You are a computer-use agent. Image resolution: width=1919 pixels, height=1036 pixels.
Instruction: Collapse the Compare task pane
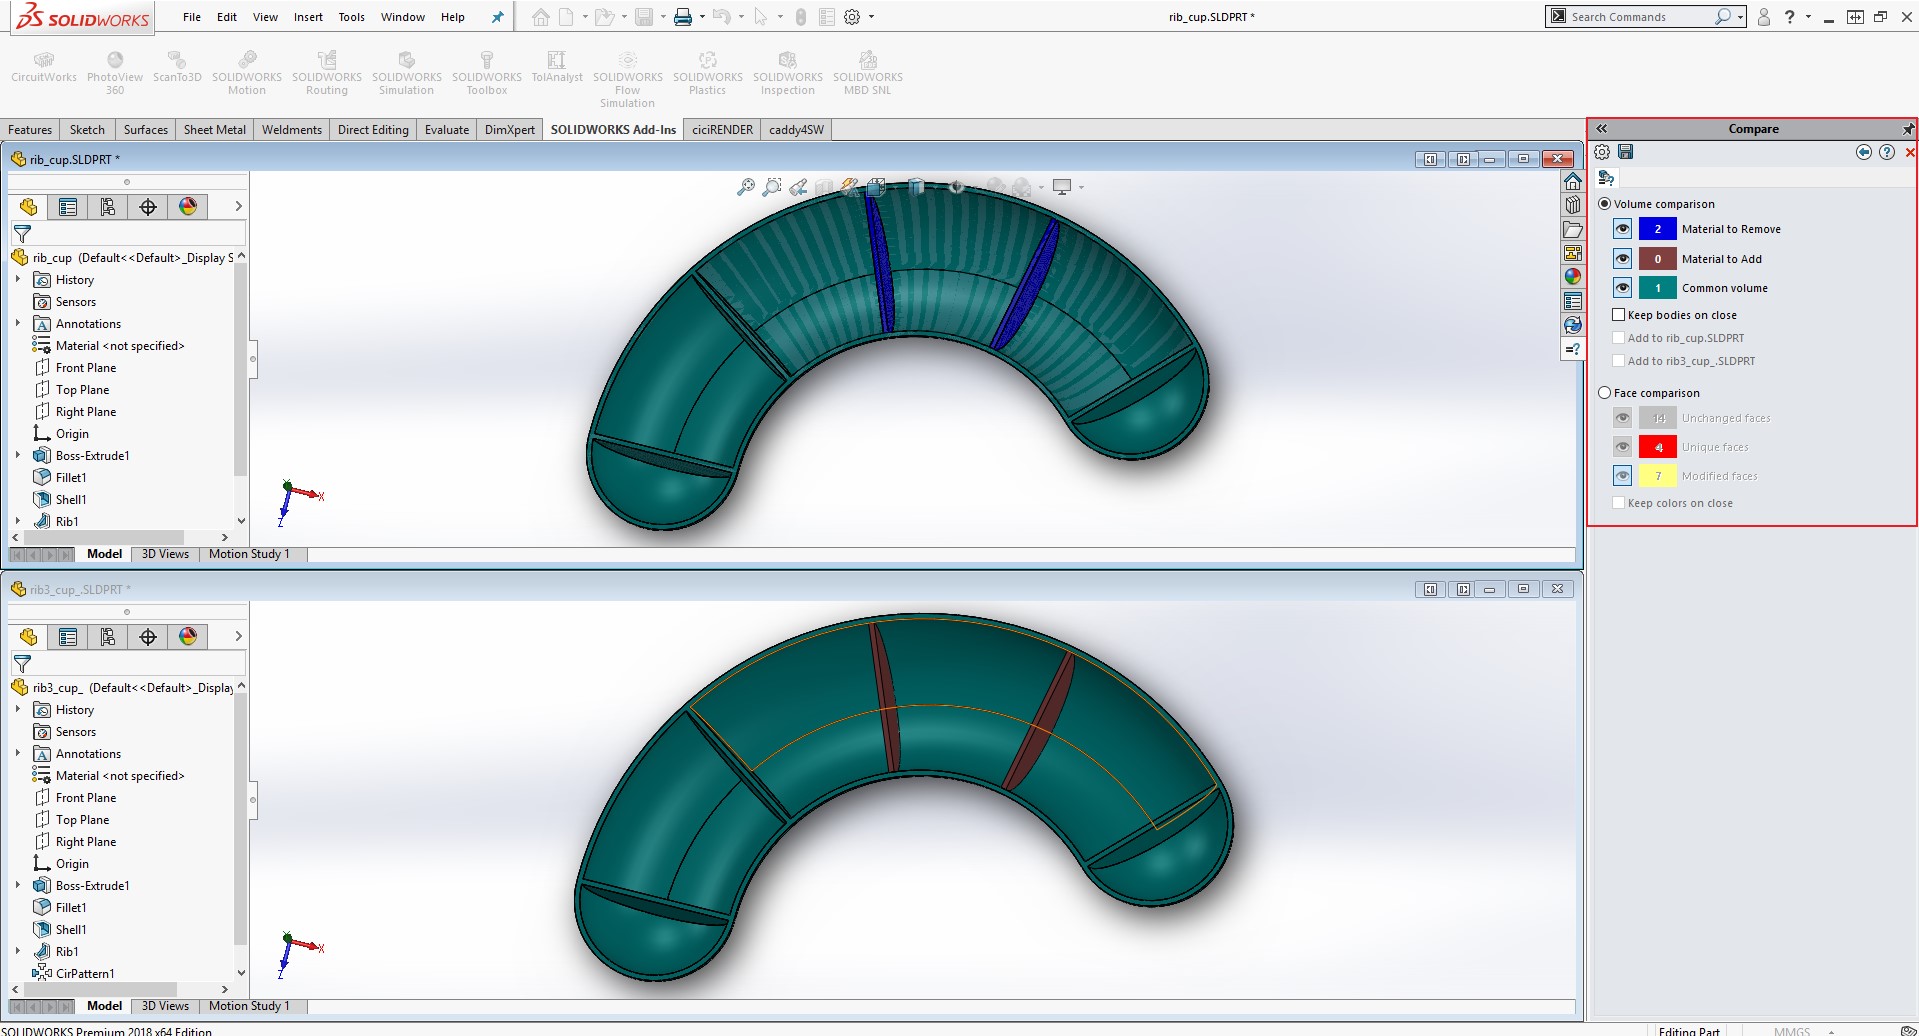[1601, 129]
